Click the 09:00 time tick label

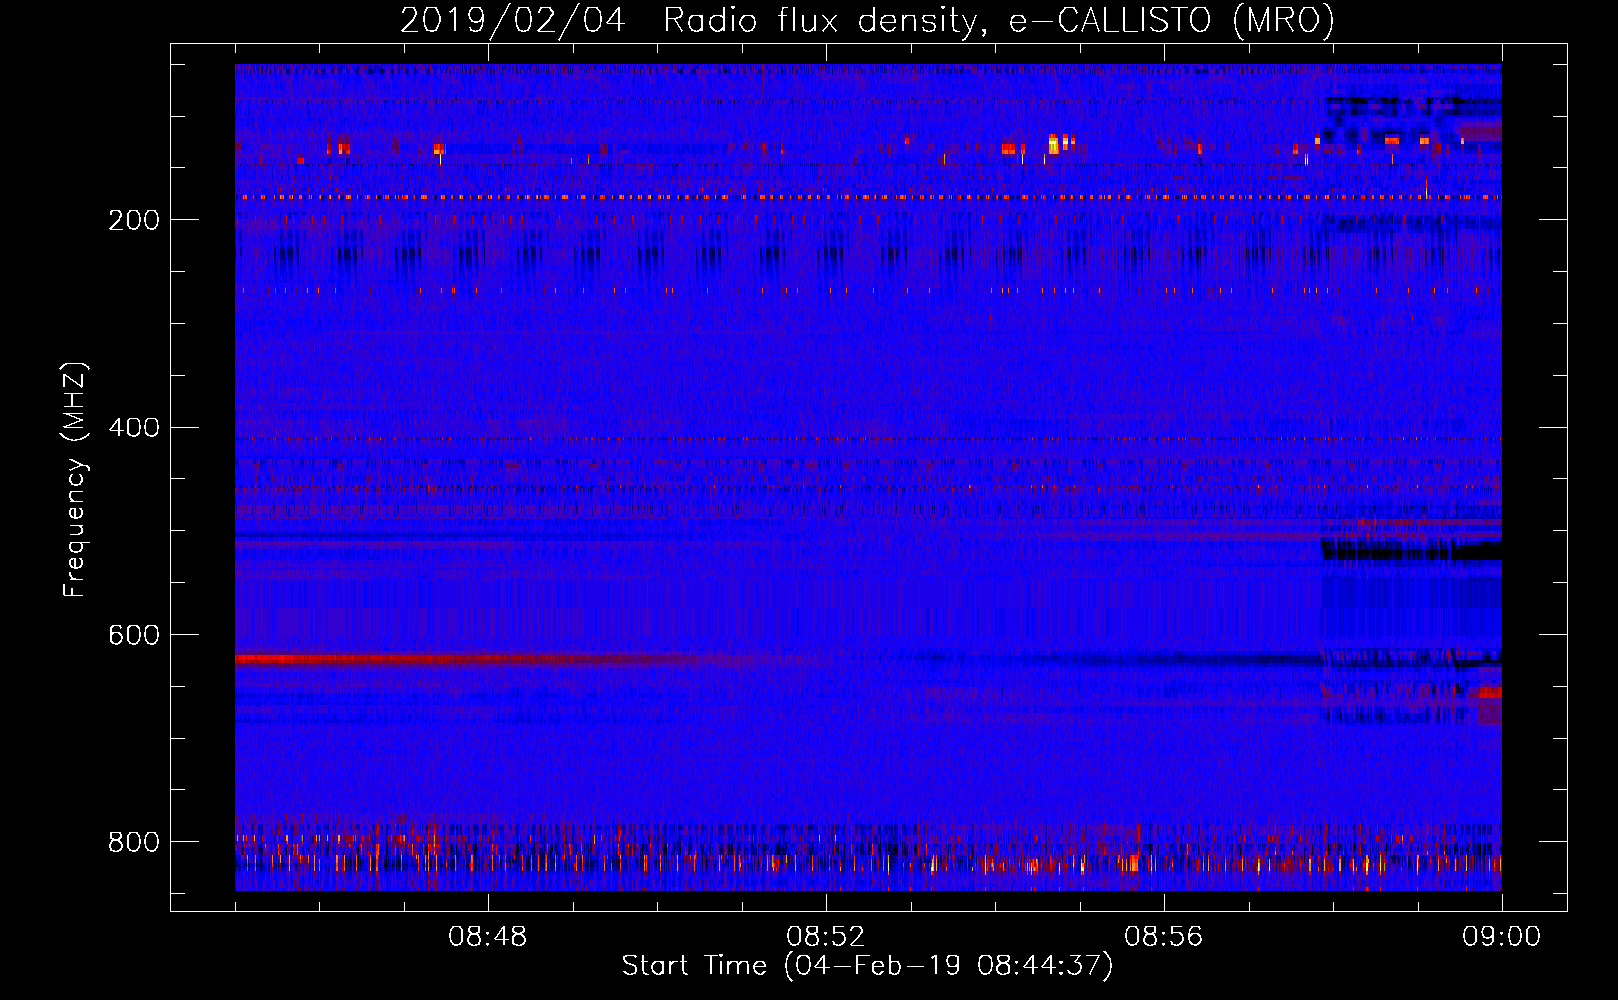click(1501, 937)
